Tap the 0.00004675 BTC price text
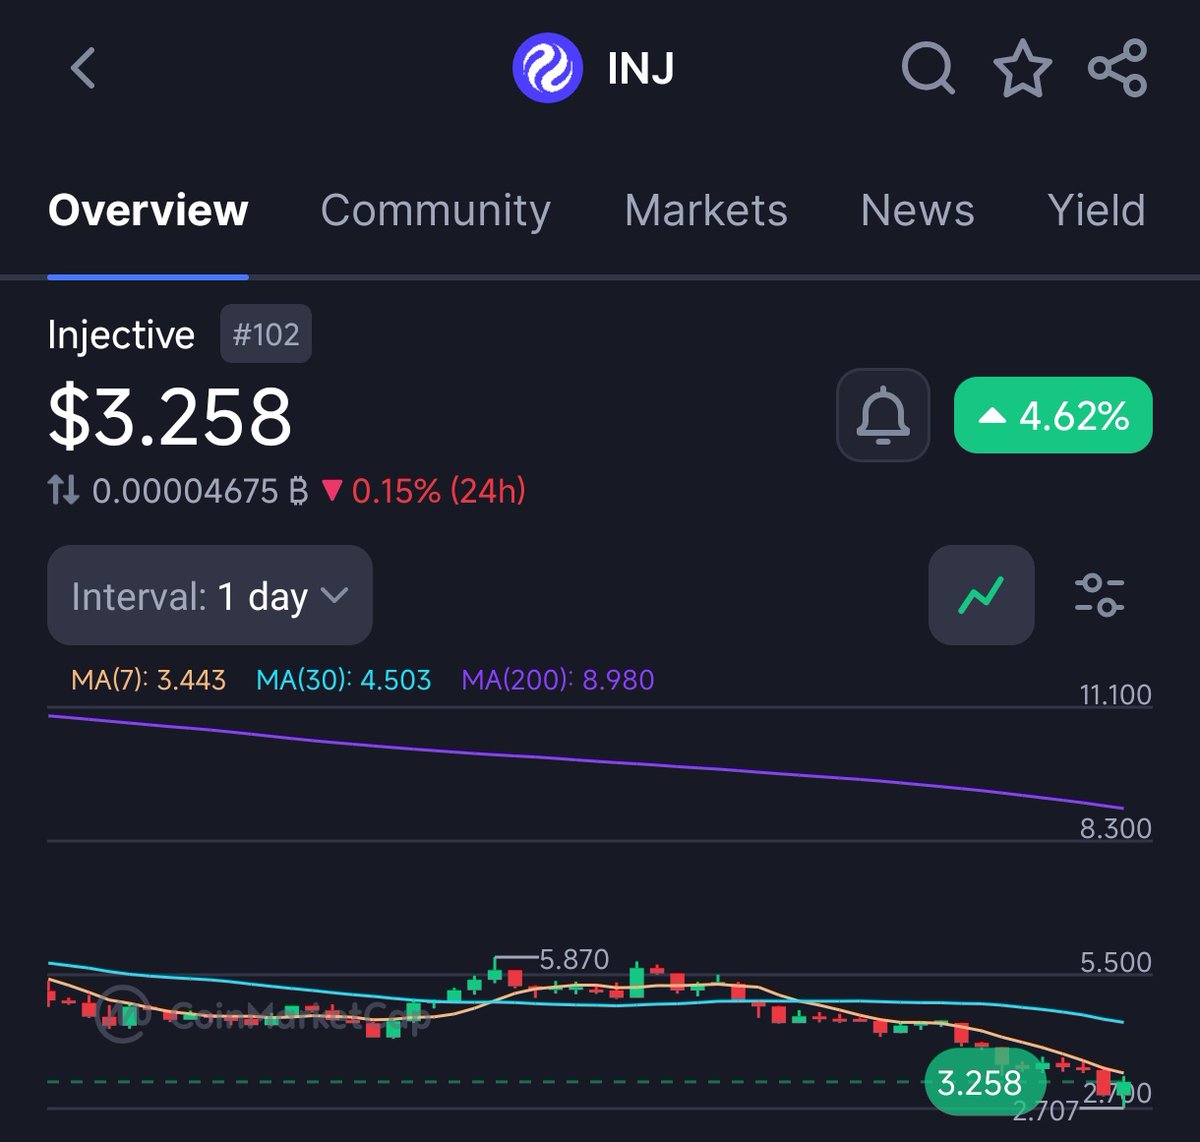Image resolution: width=1200 pixels, height=1142 pixels. point(198,490)
